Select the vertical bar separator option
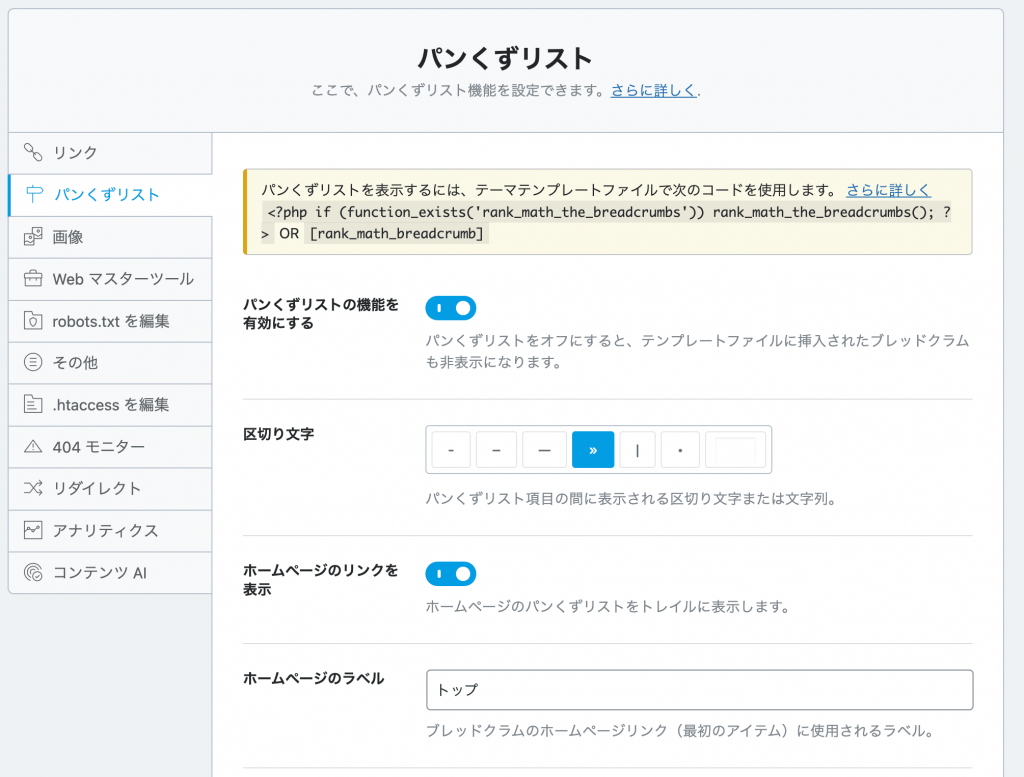Screen dimensions: 1024x777 pyautogui.click(x=637, y=450)
